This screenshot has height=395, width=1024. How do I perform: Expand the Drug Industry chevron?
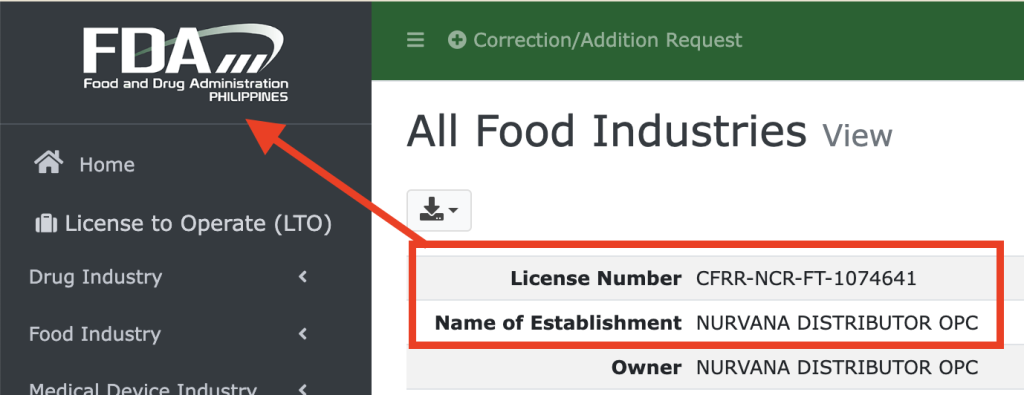[302, 277]
